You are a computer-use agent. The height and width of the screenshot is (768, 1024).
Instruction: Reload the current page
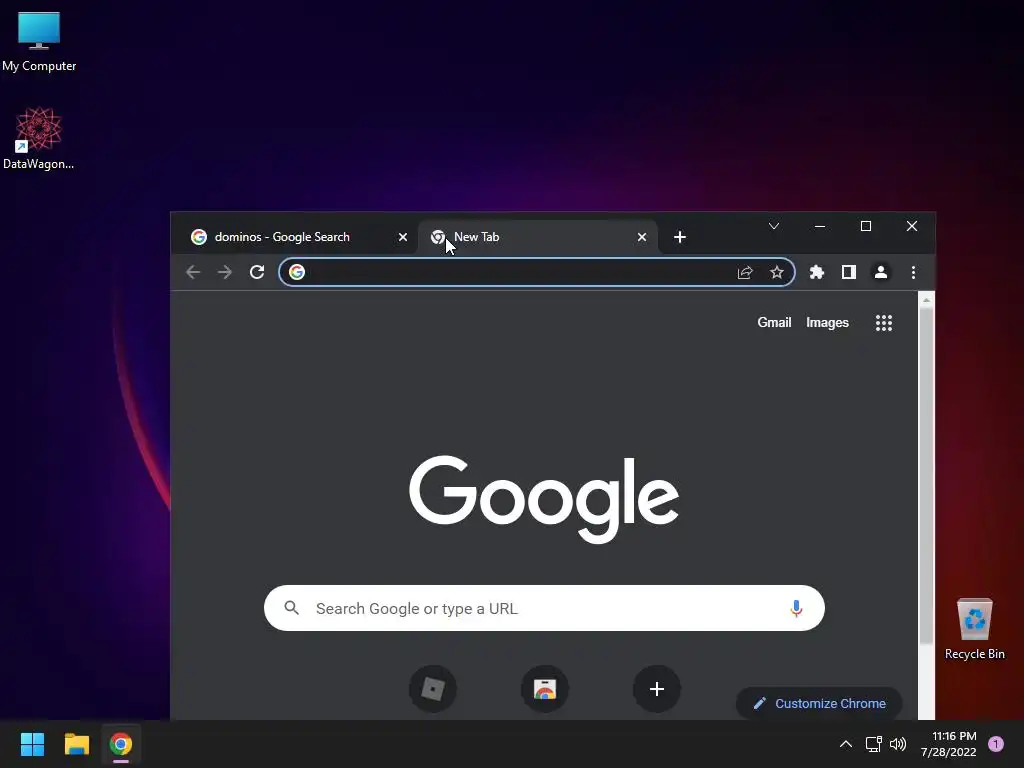pyautogui.click(x=257, y=272)
